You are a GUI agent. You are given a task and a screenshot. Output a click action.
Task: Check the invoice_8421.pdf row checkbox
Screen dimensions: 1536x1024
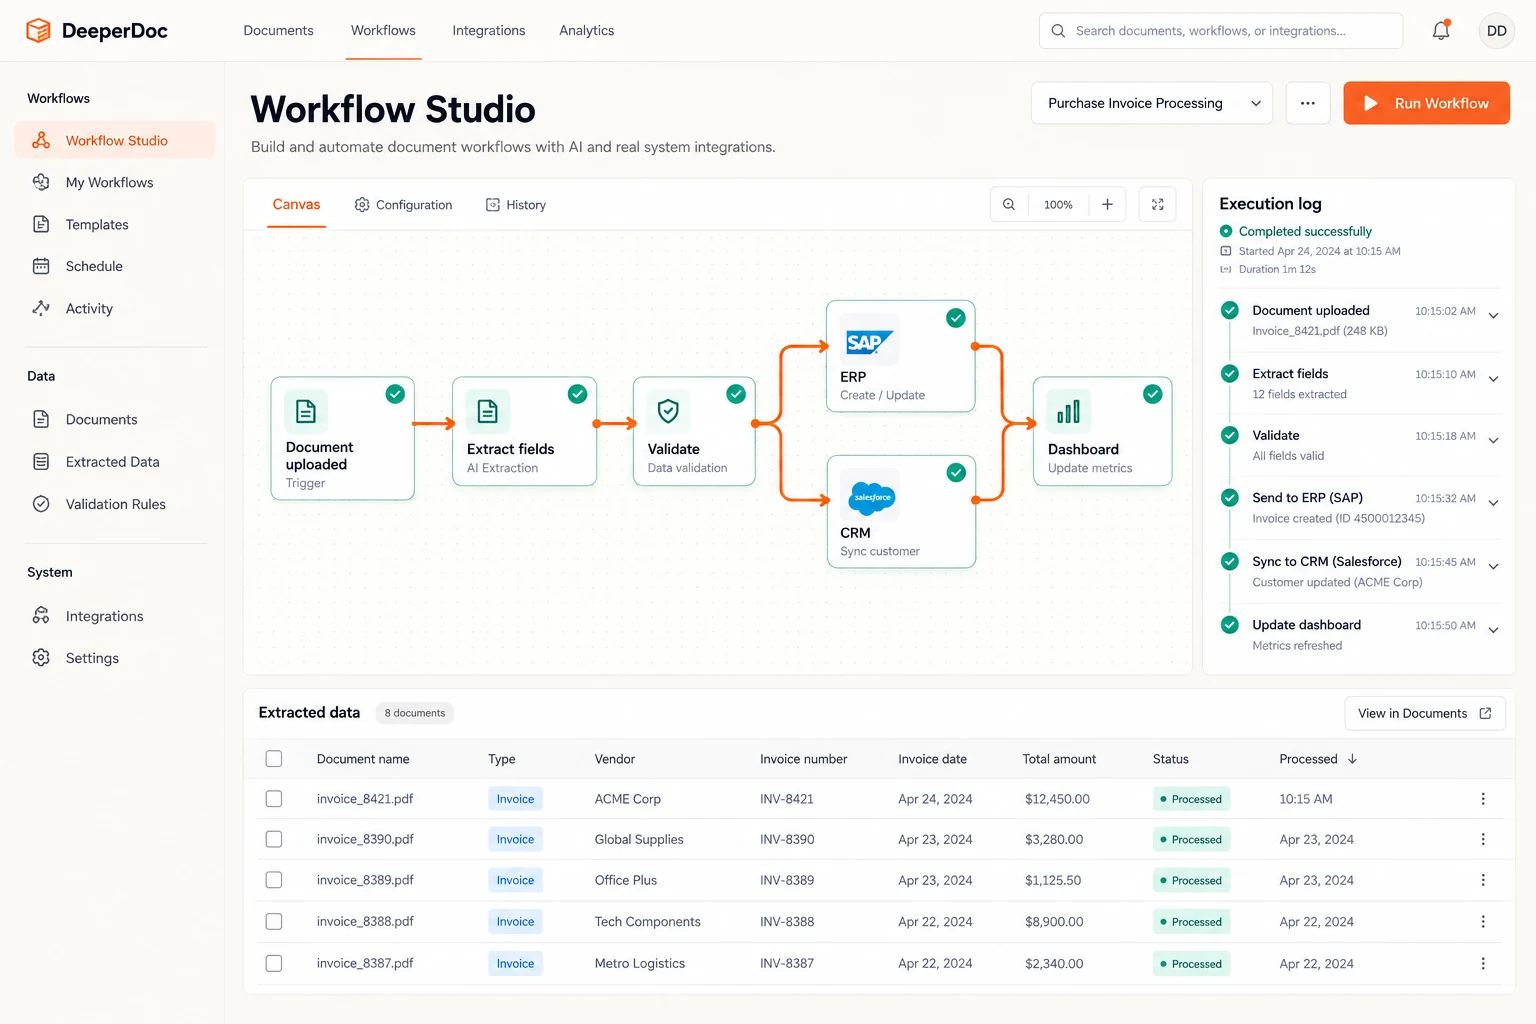(274, 799)
